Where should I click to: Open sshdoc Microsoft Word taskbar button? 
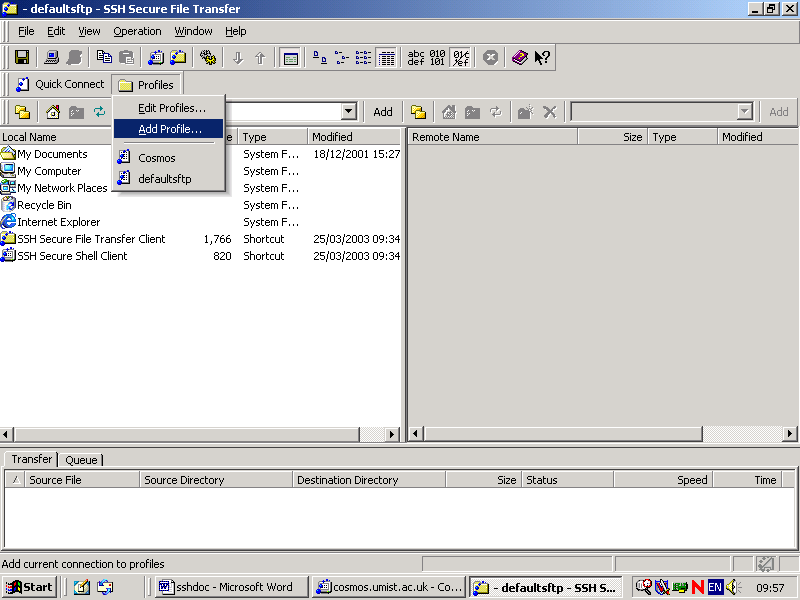click(226, 587)
